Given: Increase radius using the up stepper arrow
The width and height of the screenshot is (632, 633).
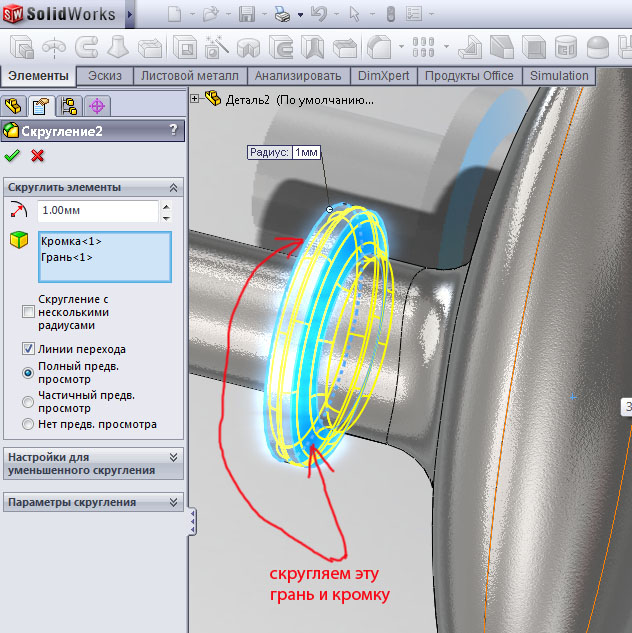Looking at the screenshot, I should (166, 206).
